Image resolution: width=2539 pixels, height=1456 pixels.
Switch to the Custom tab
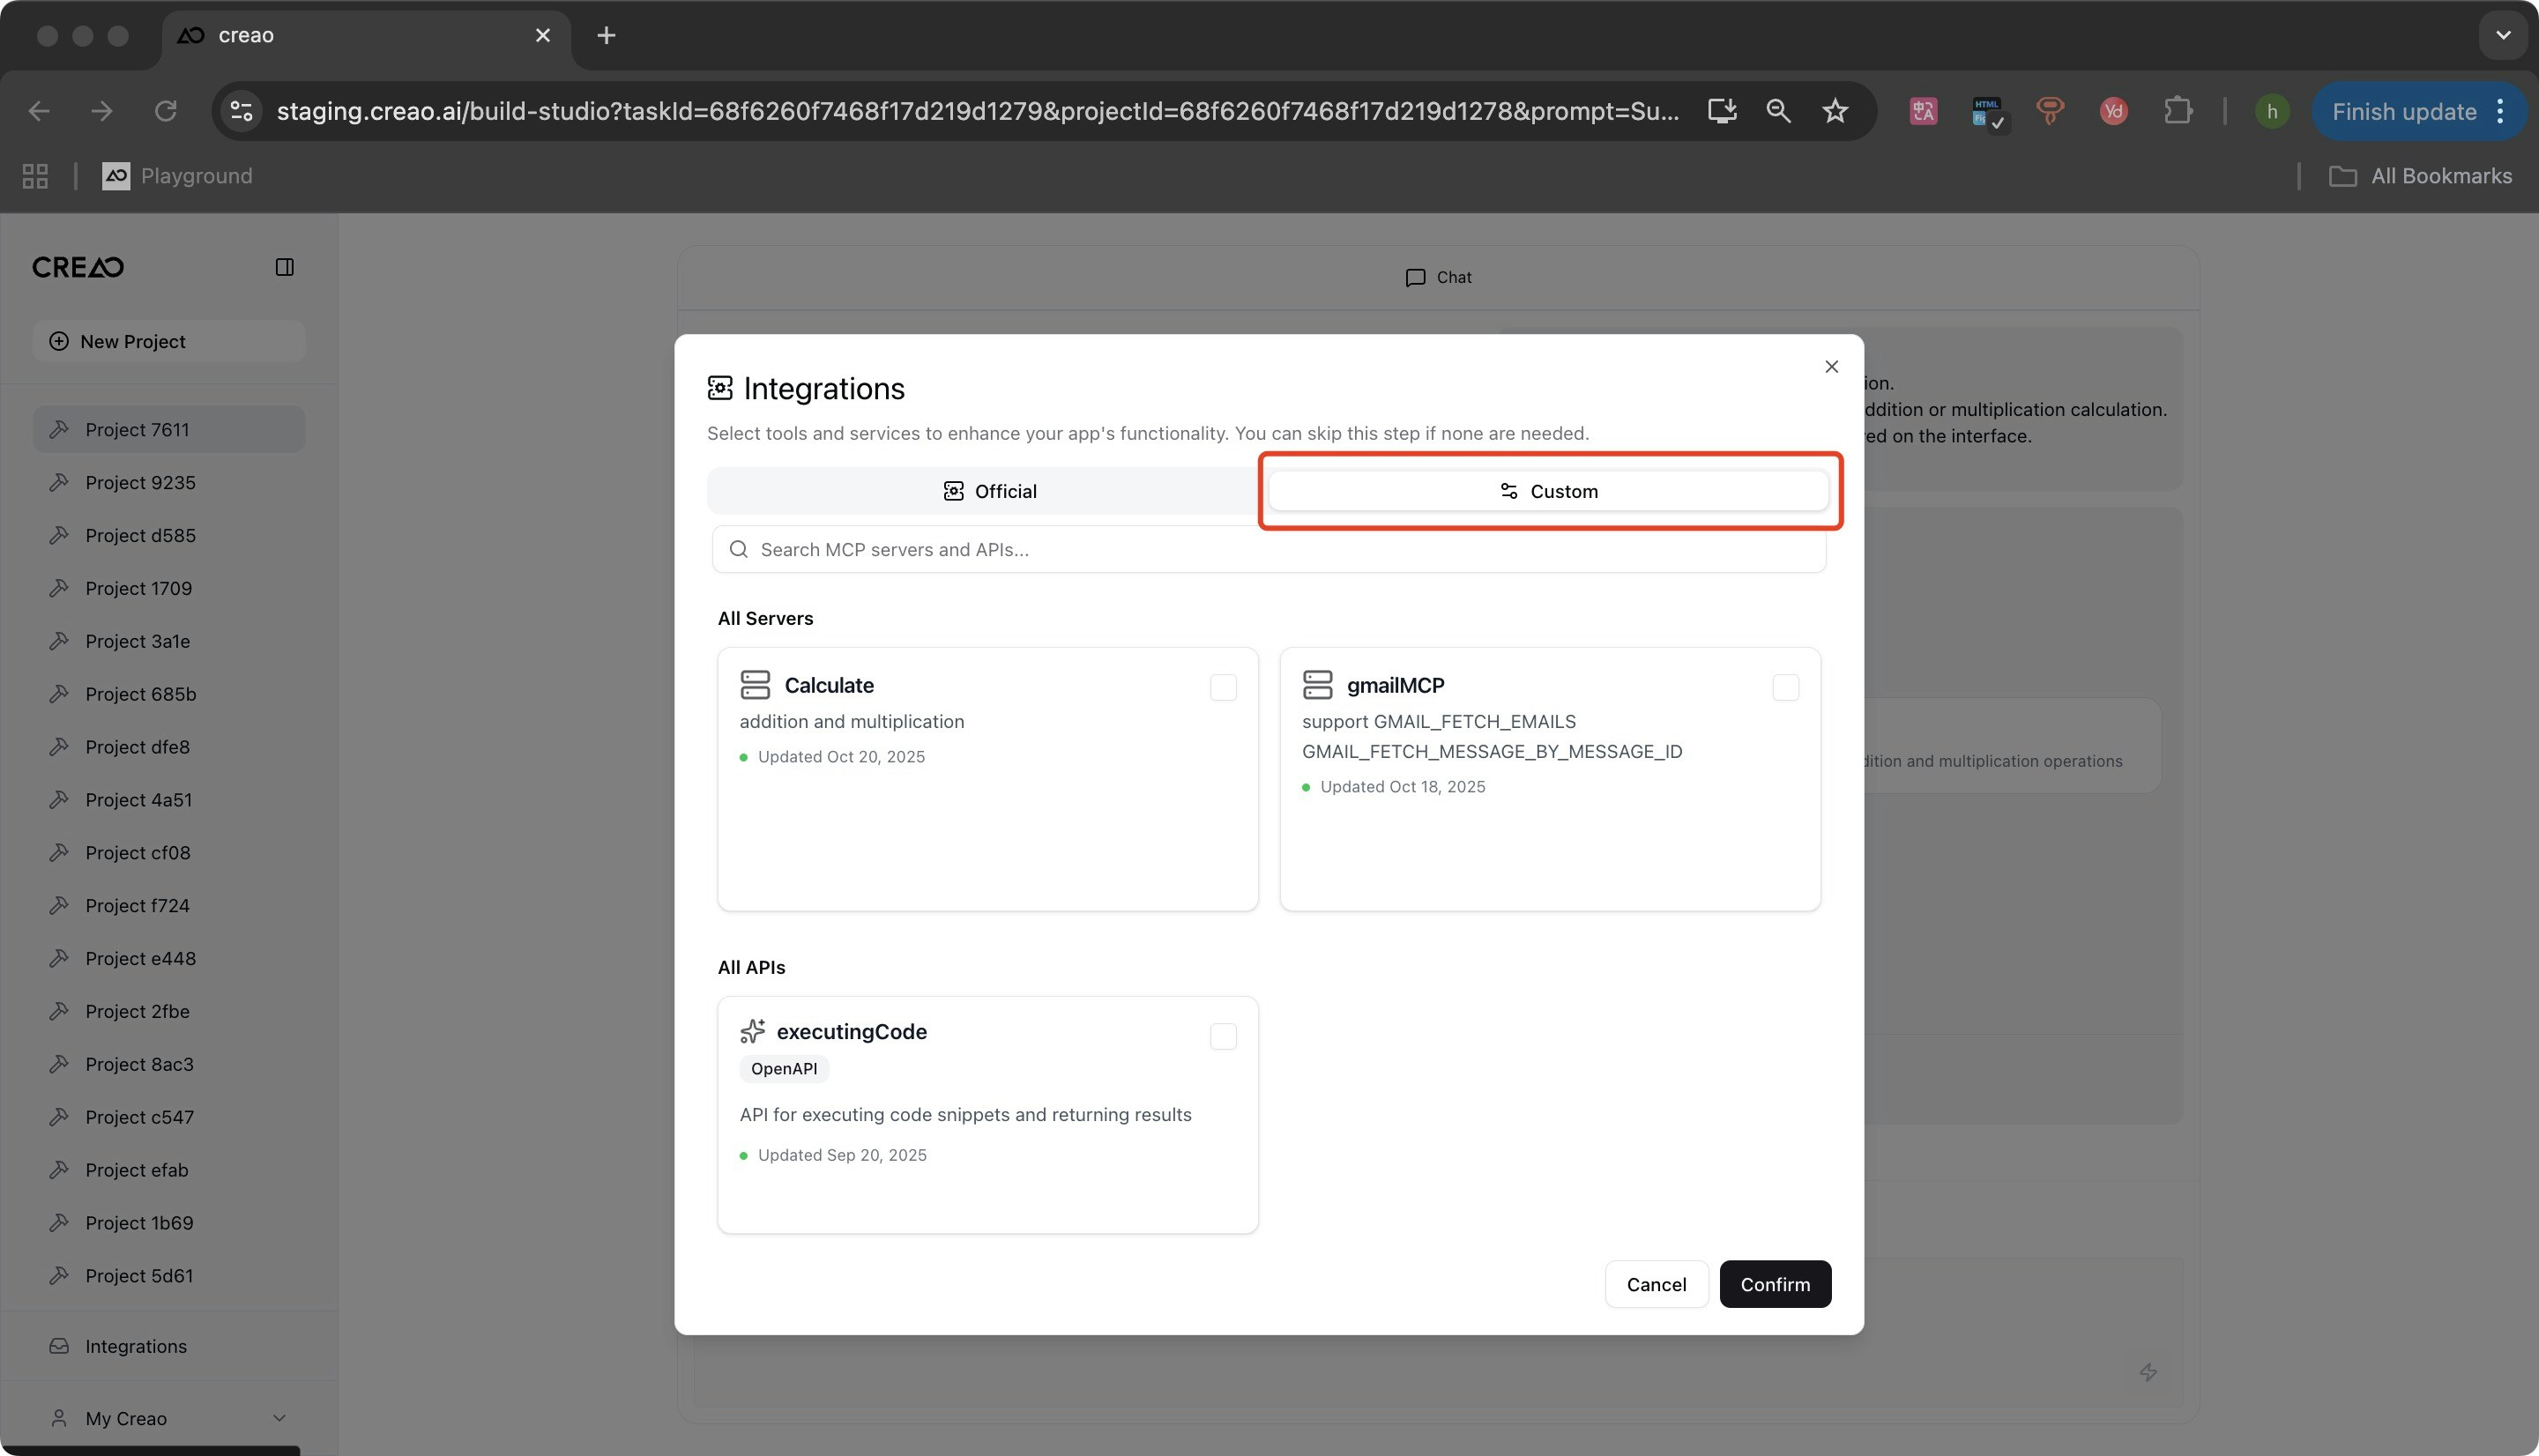coord(1548,491)
